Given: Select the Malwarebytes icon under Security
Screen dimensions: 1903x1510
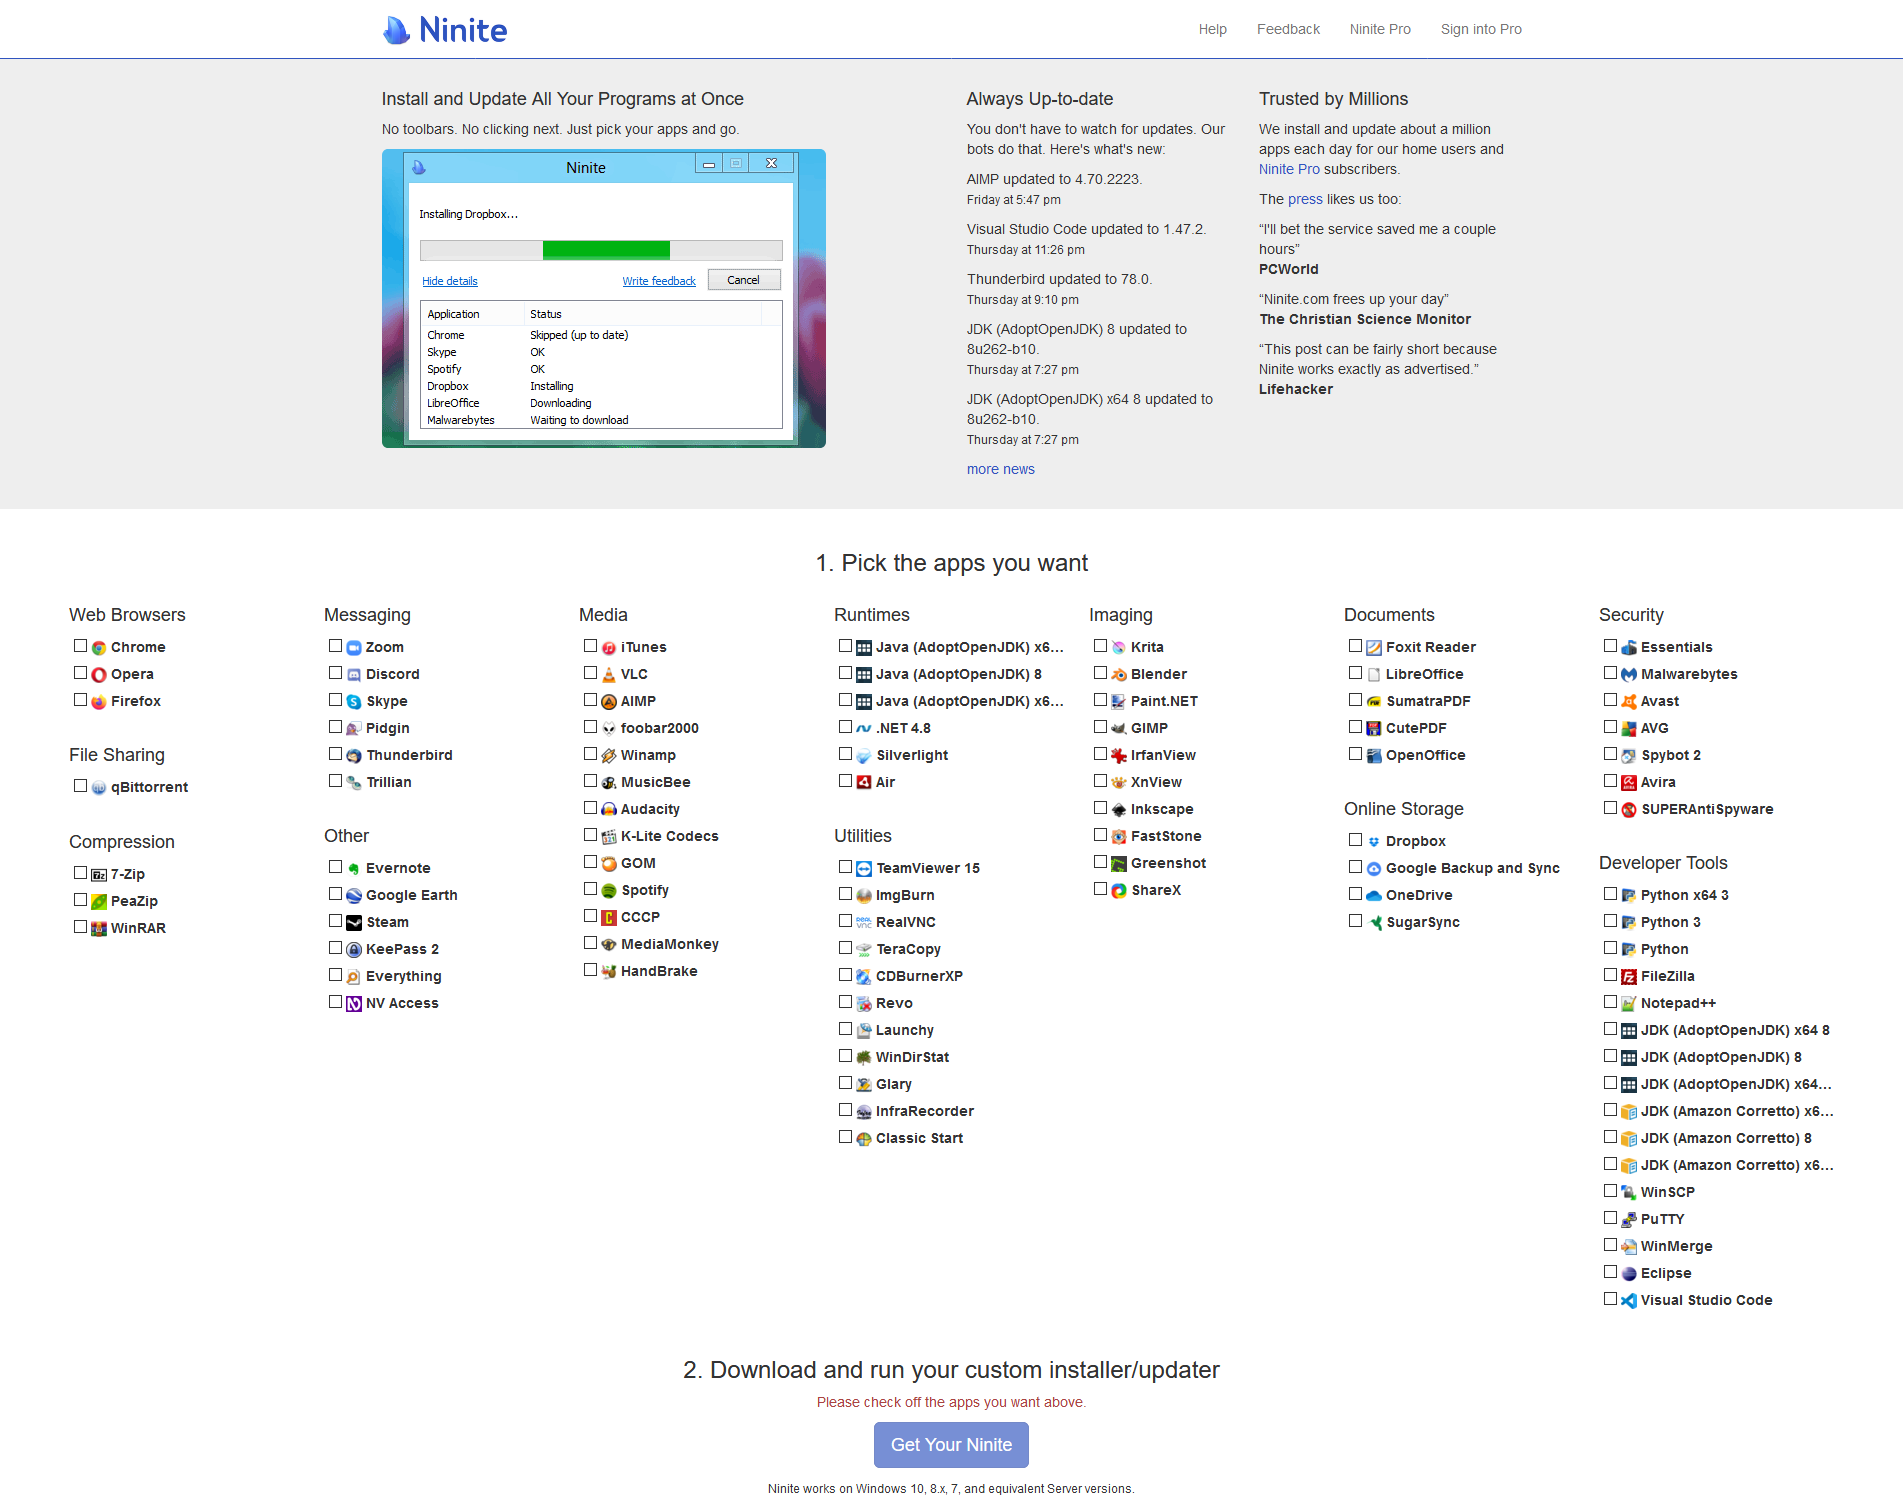Looking at the screenshot, I should (1628, 673).
